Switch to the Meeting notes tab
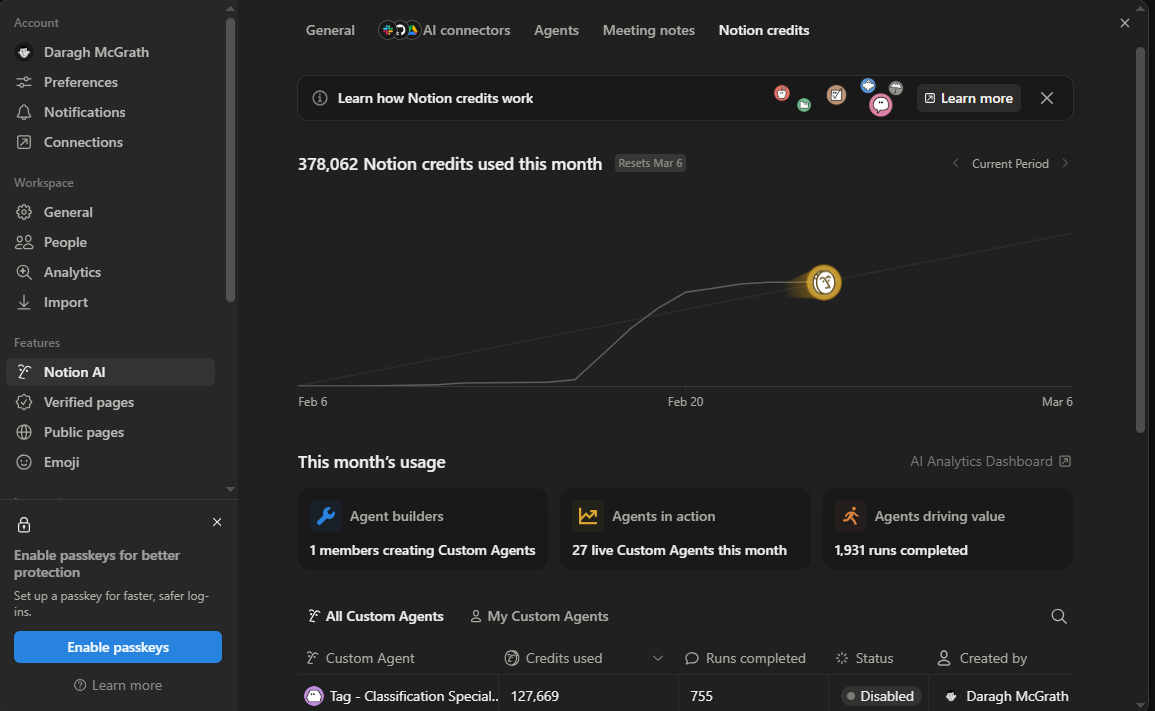The height and width of the screenshot is (711, 1155). (x=648, y=30)
